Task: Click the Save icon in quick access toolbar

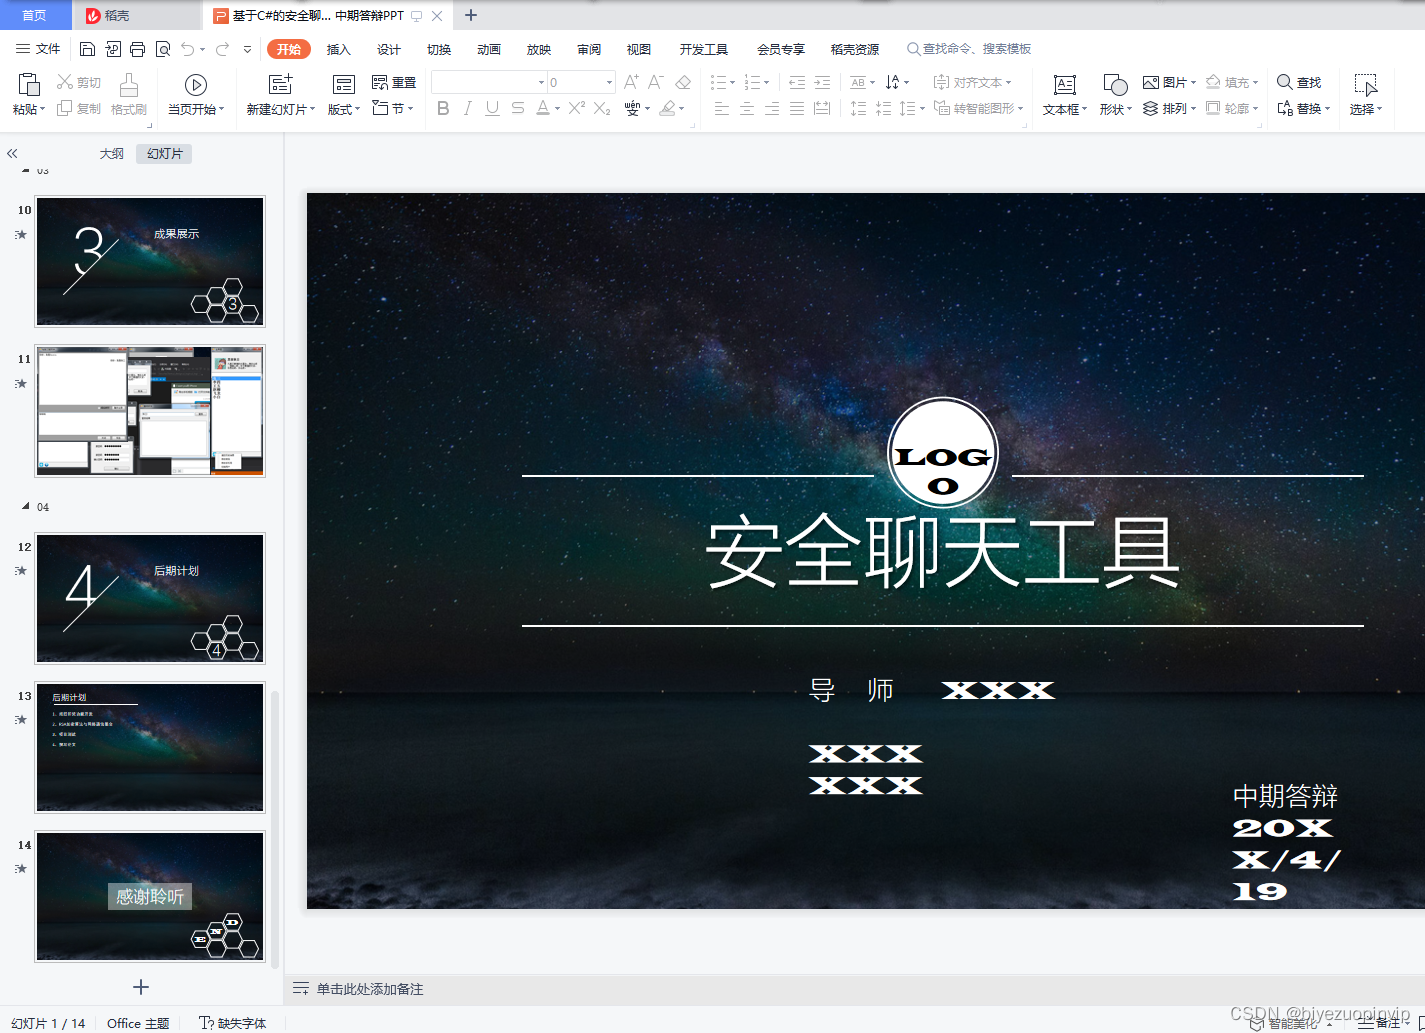Action: (x=87, y=49)
